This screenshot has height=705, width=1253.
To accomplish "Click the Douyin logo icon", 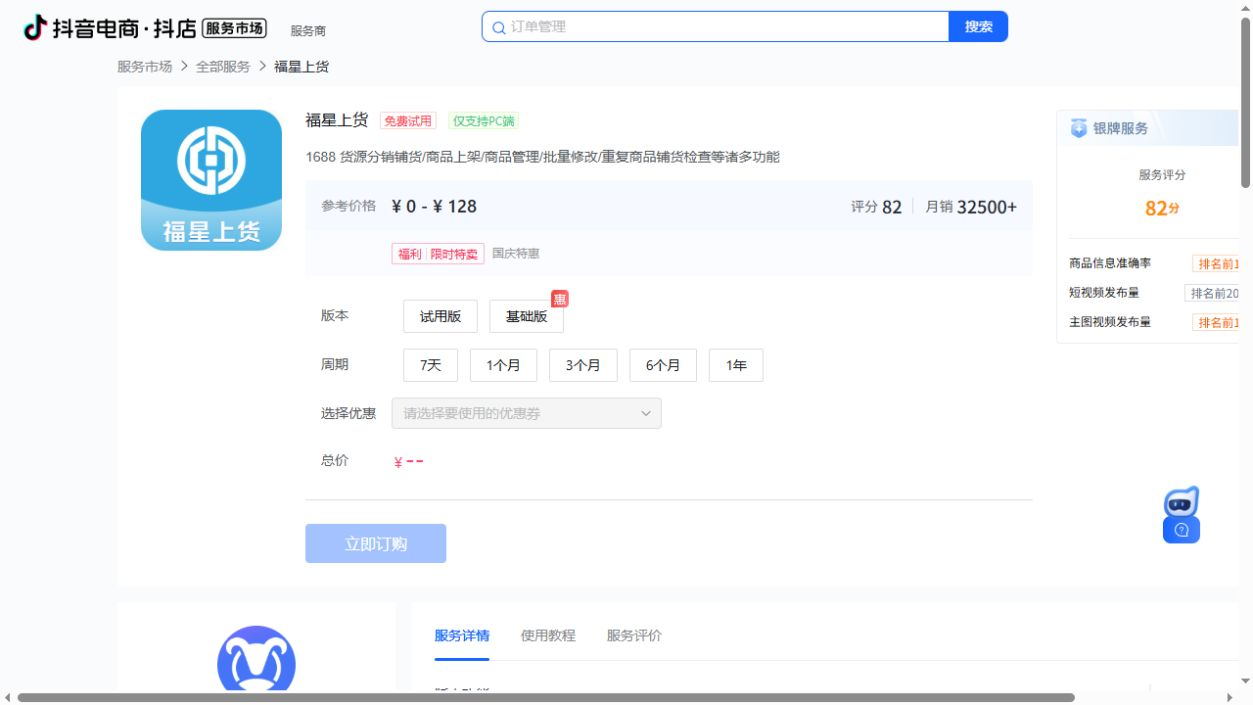I will (x=35, y=27).
